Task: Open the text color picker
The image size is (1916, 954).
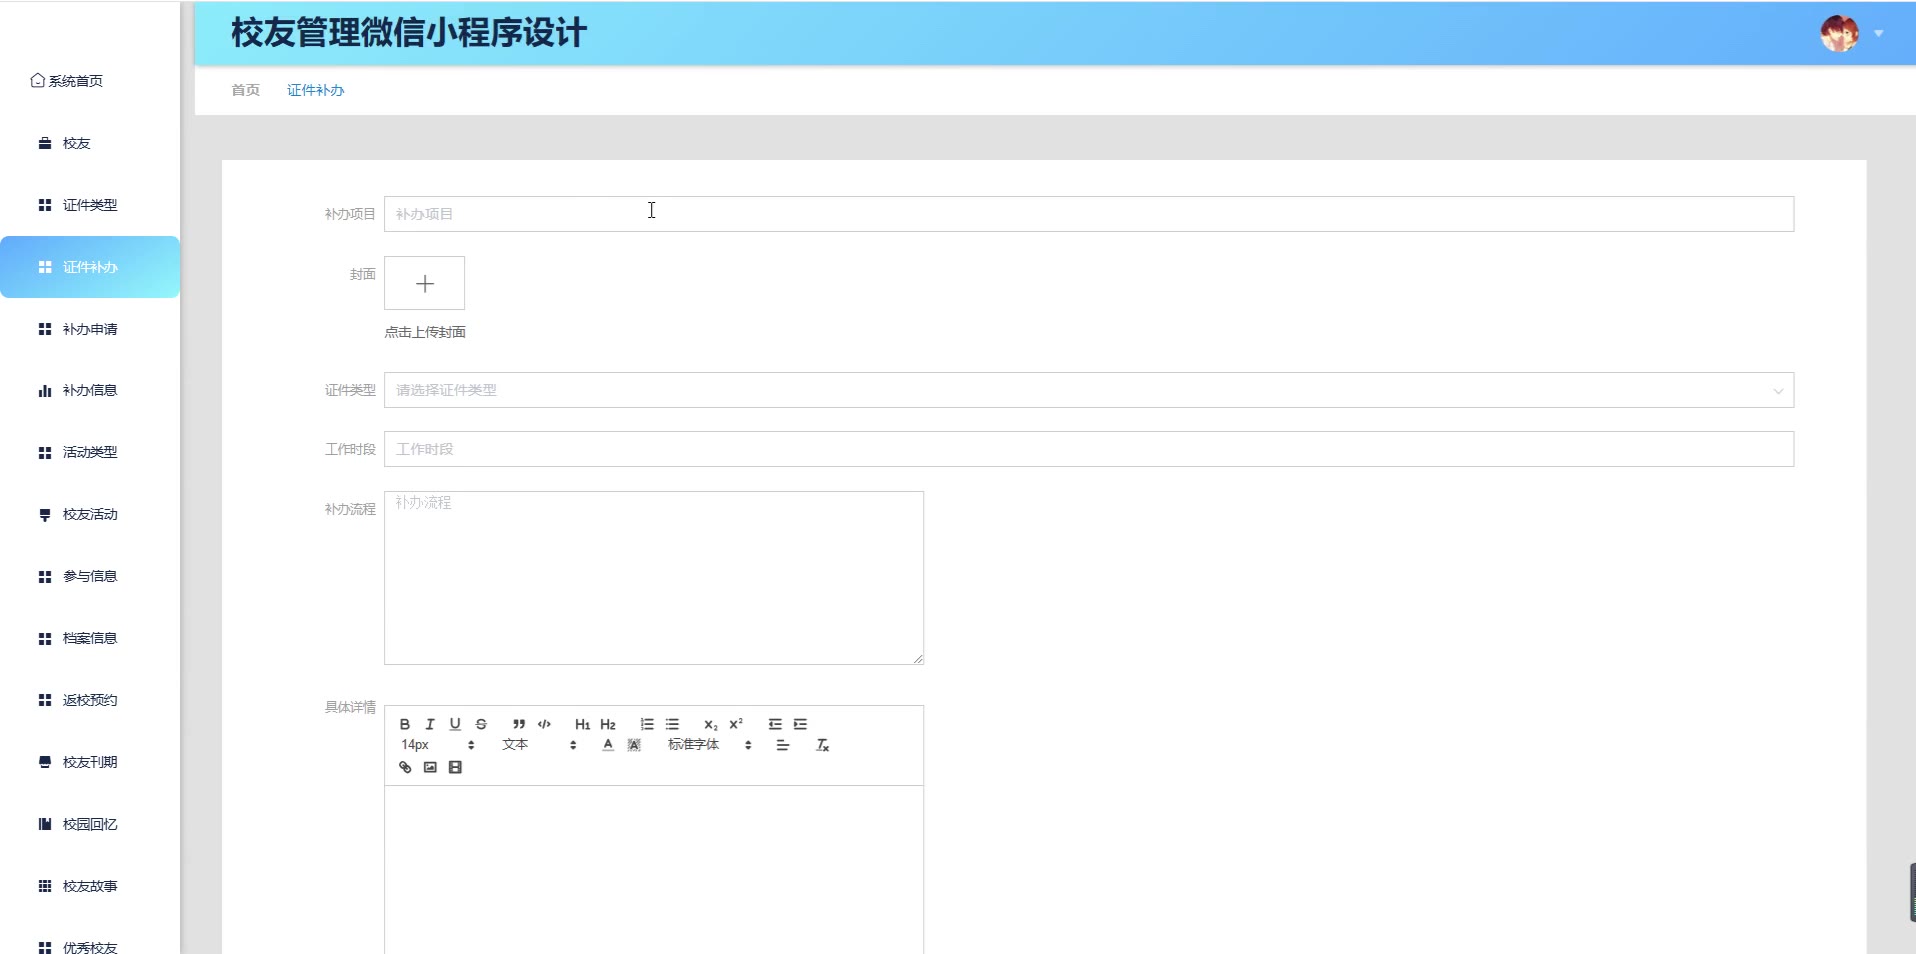Action: click(x=608, y=745)
